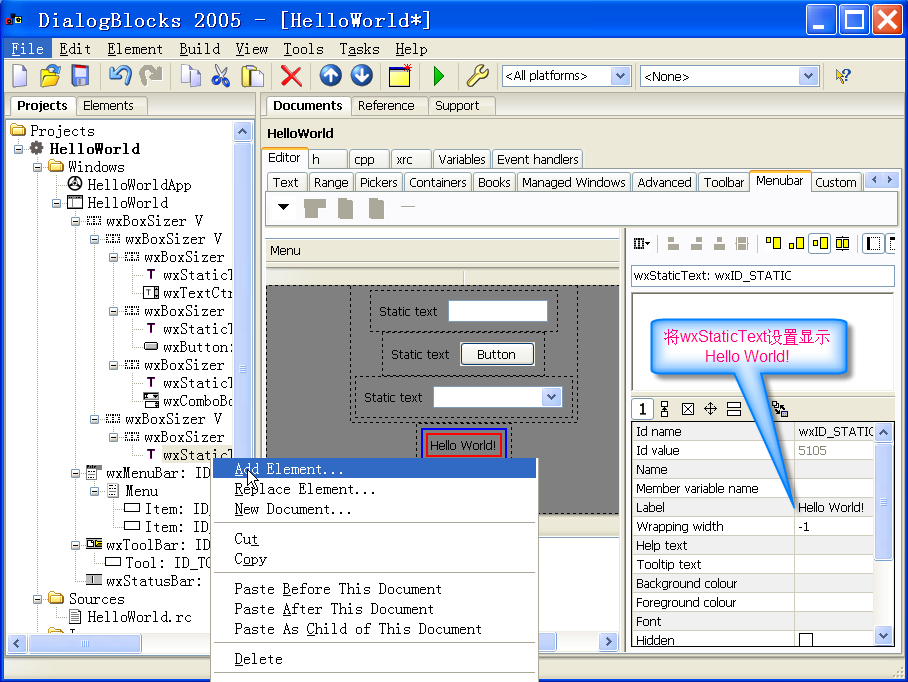
Task: Add new dialog with yellow window icon
Action: coord(400,76)
